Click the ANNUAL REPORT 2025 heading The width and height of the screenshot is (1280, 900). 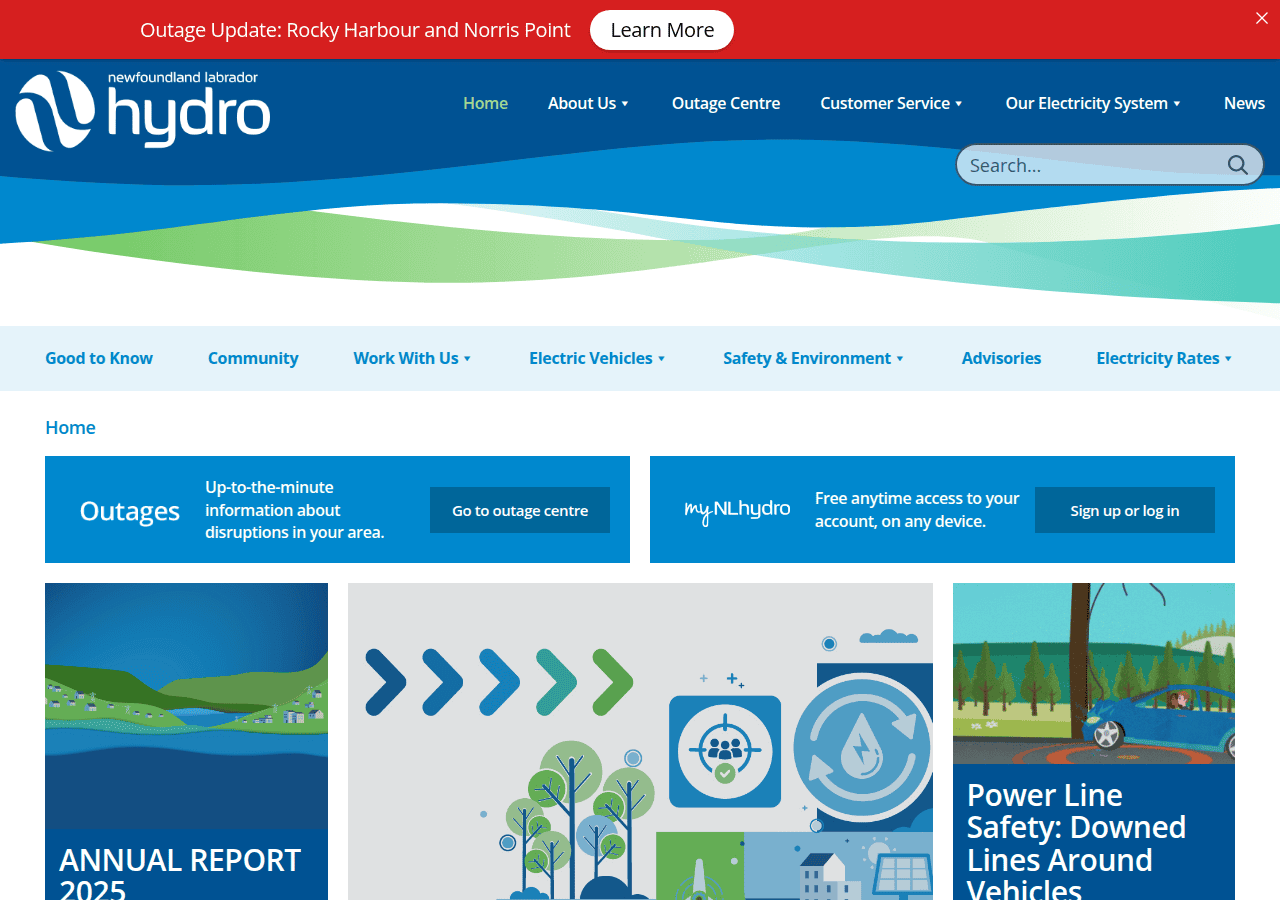[x=180, y=875]
